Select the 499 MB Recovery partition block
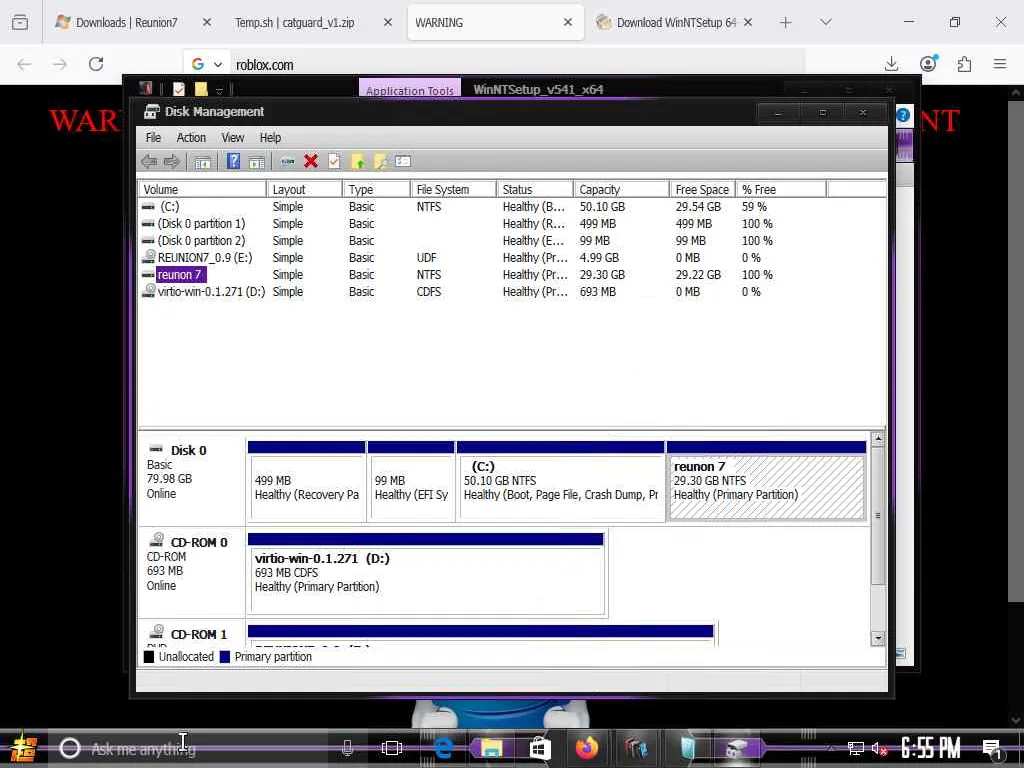The width and height of the screenshot is (1024, 768). [306, 482]
